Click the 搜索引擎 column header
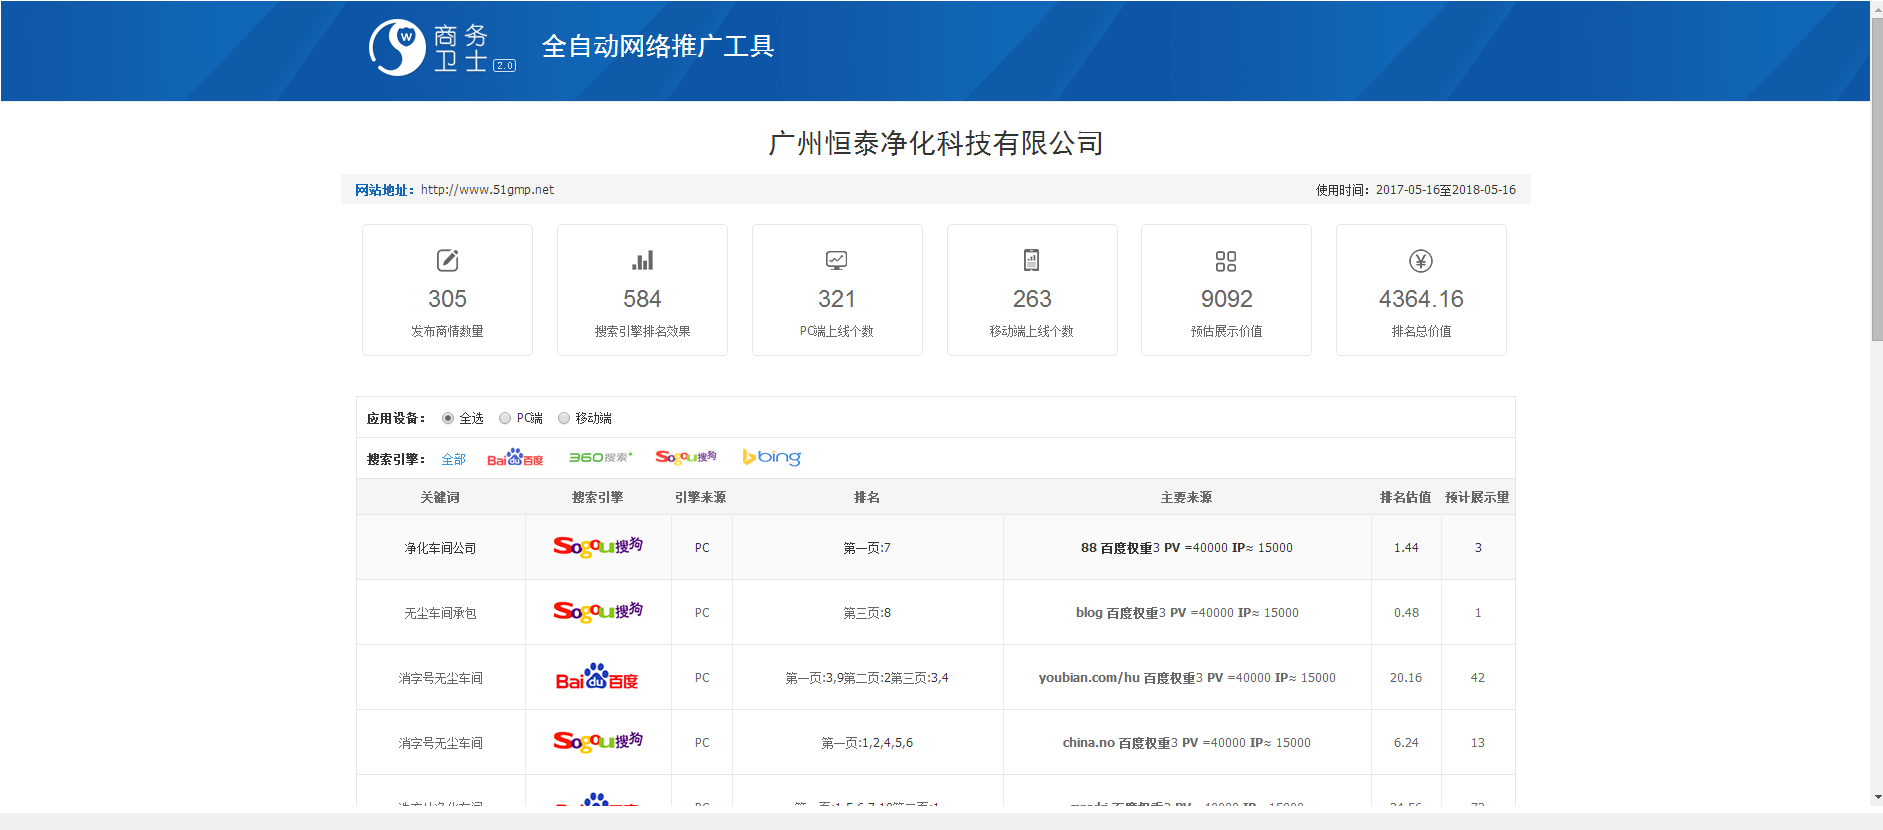 597,497
